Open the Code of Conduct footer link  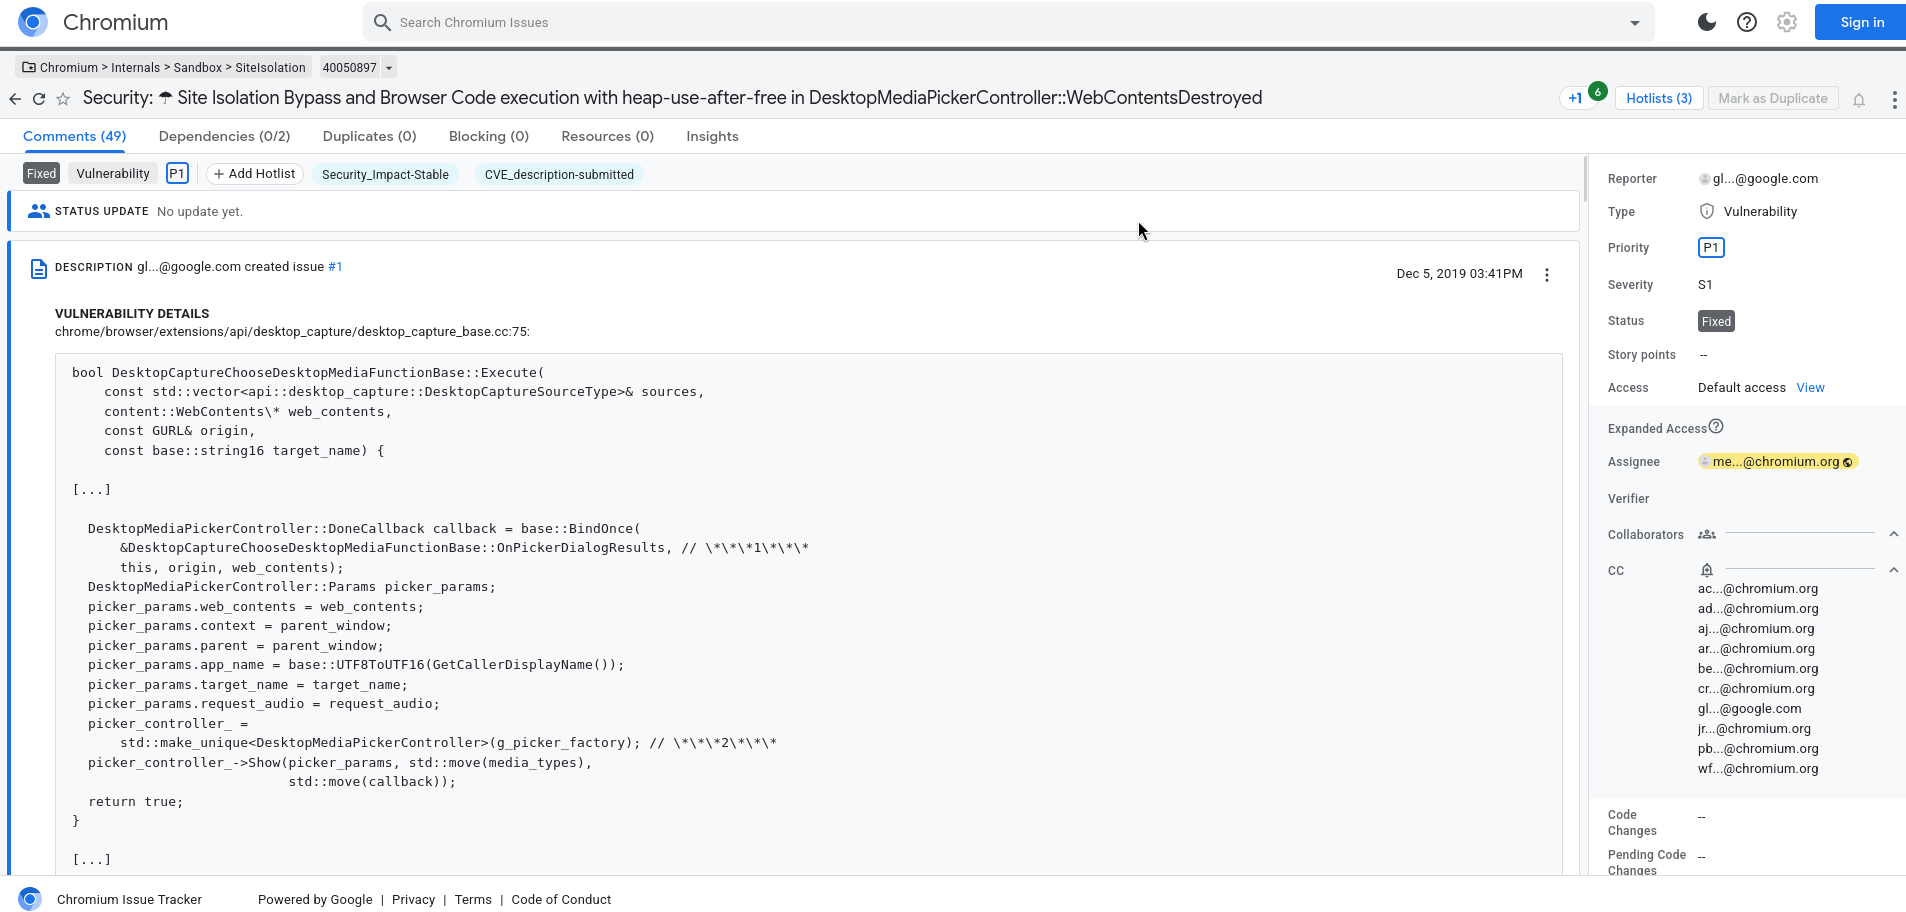click(x=561, y=899)
